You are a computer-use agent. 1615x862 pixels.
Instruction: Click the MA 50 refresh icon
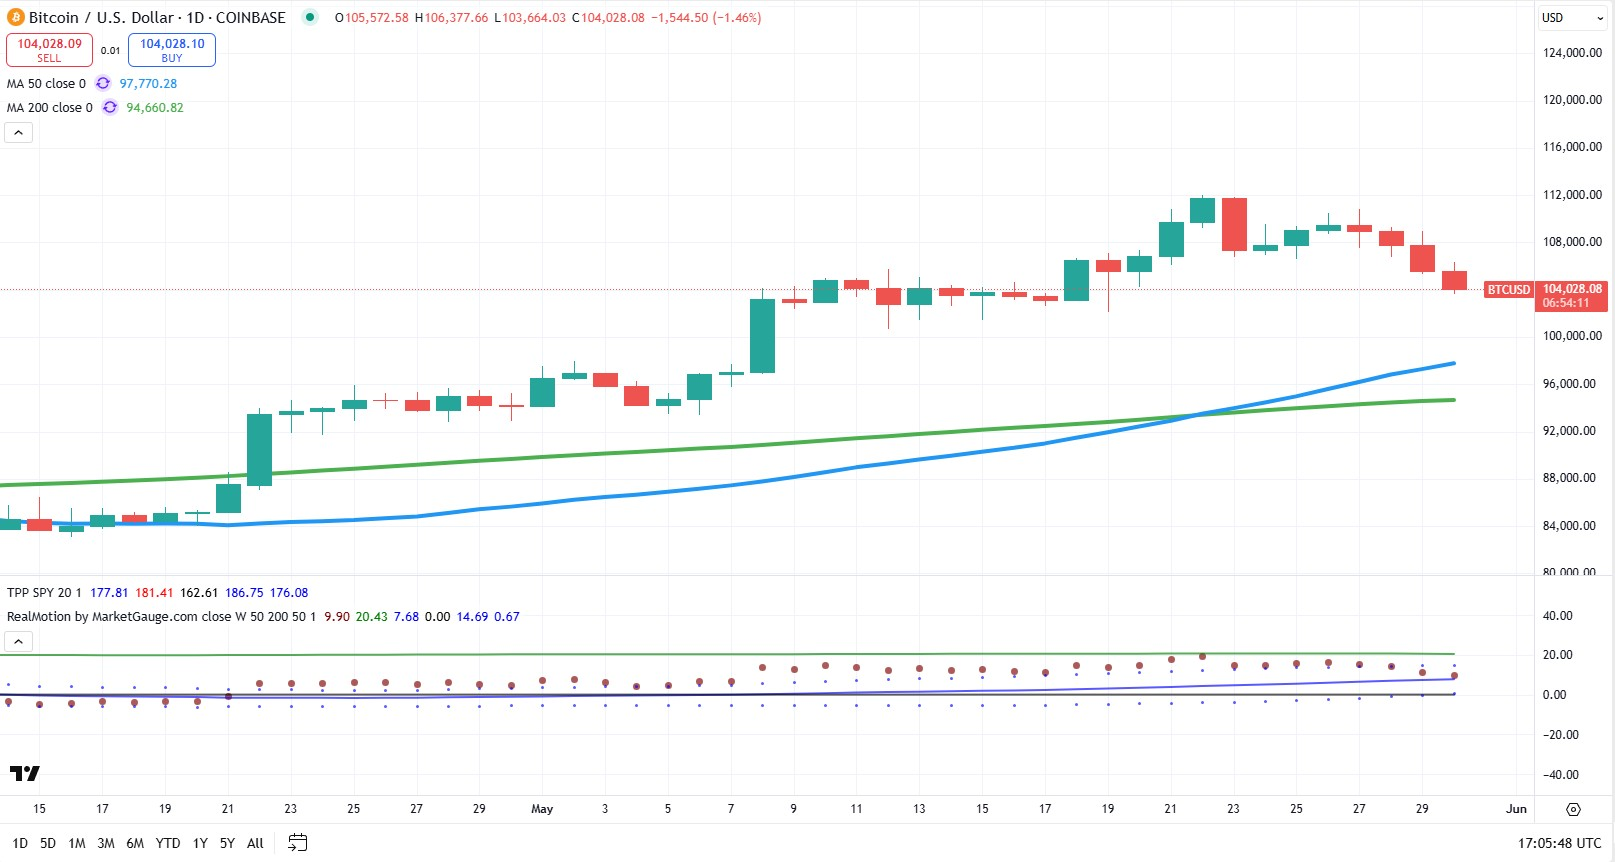(103, 83)
